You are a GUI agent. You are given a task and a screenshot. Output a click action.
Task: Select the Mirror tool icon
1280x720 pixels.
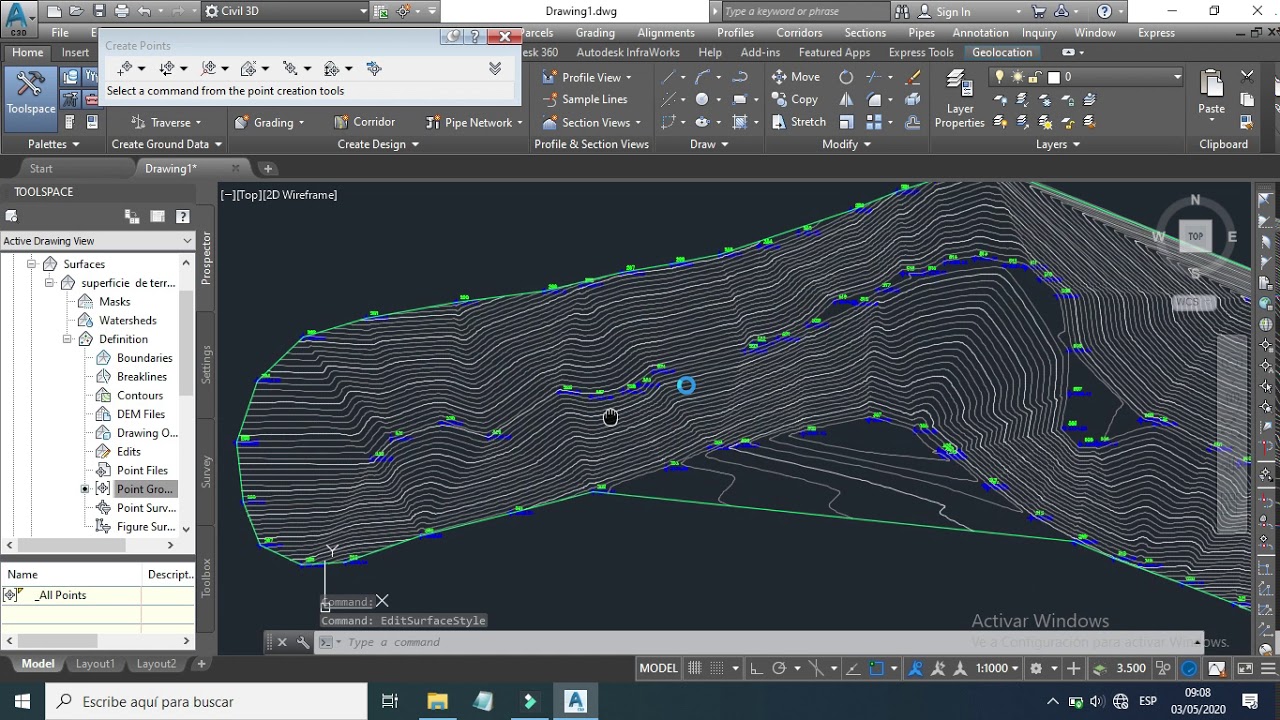(846, 100)
